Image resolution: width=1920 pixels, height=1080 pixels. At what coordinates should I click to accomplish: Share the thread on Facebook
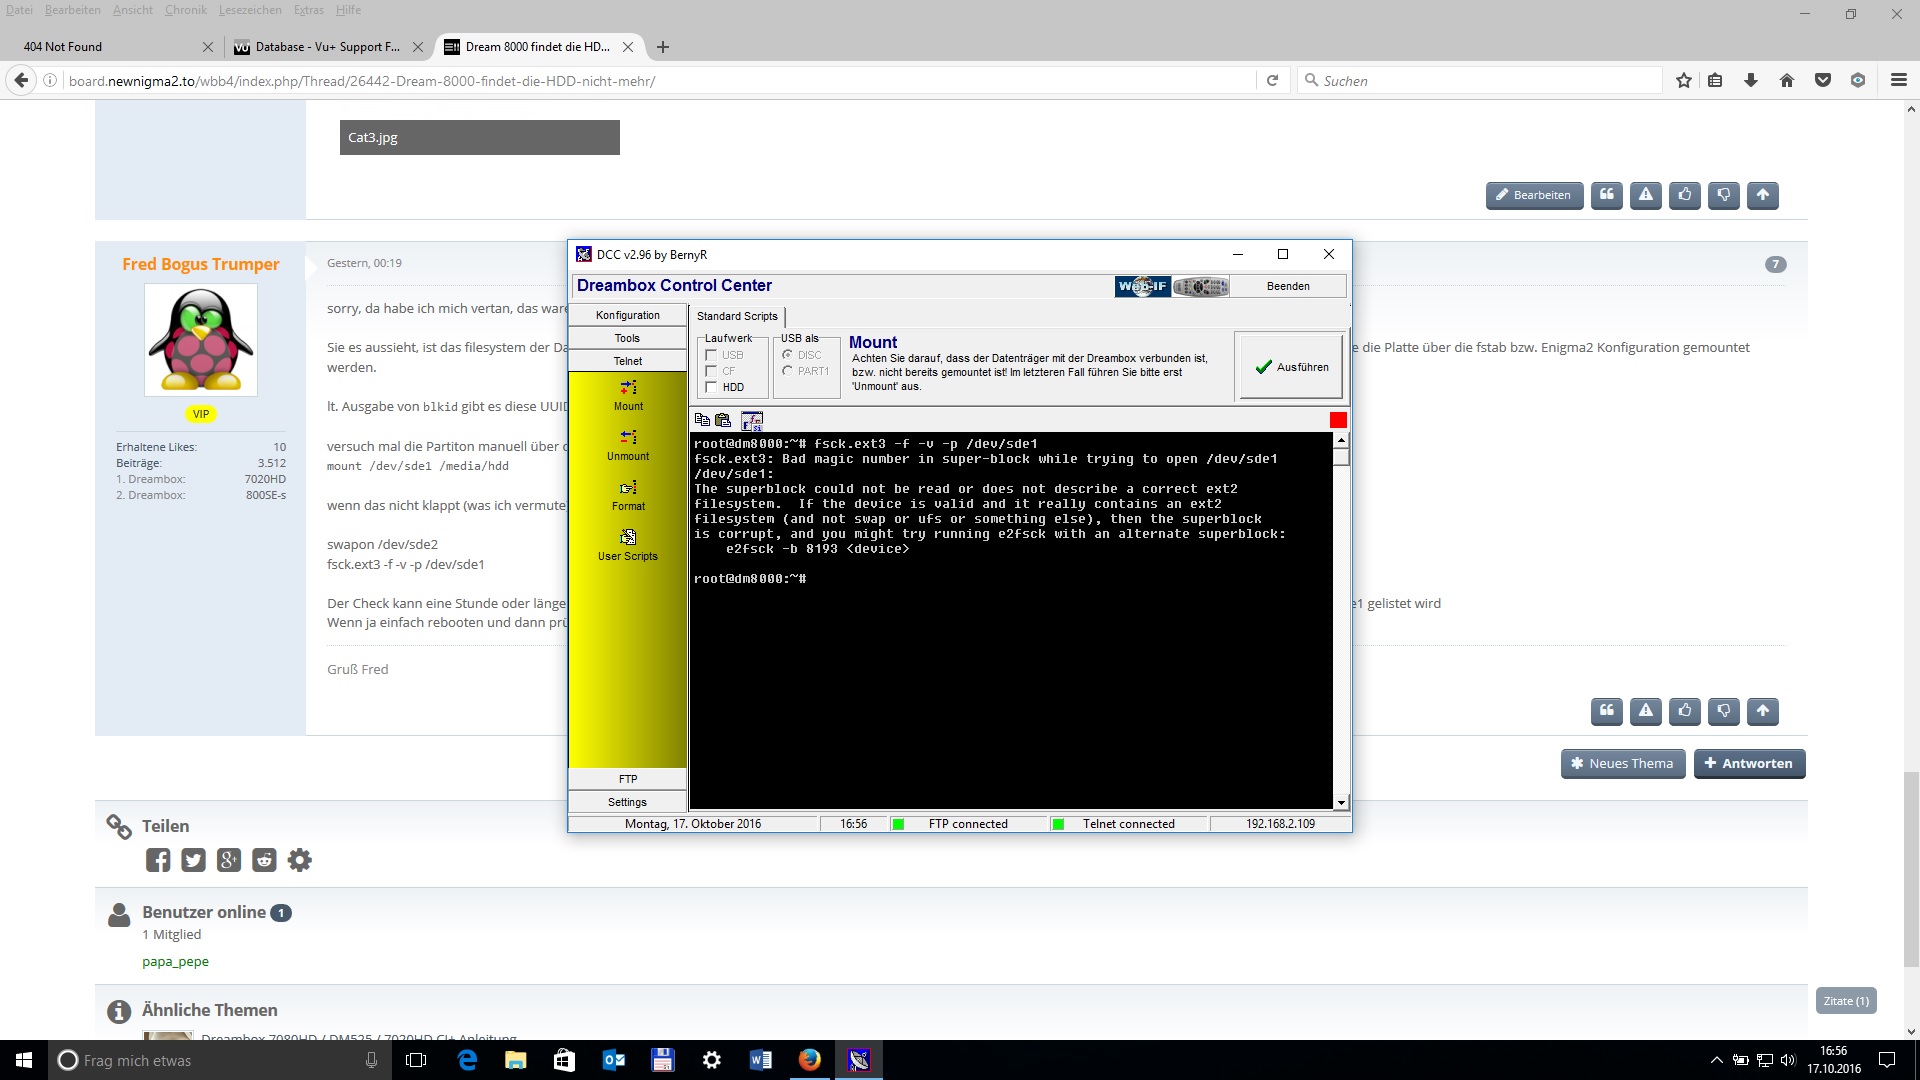(x=158, y=860)
